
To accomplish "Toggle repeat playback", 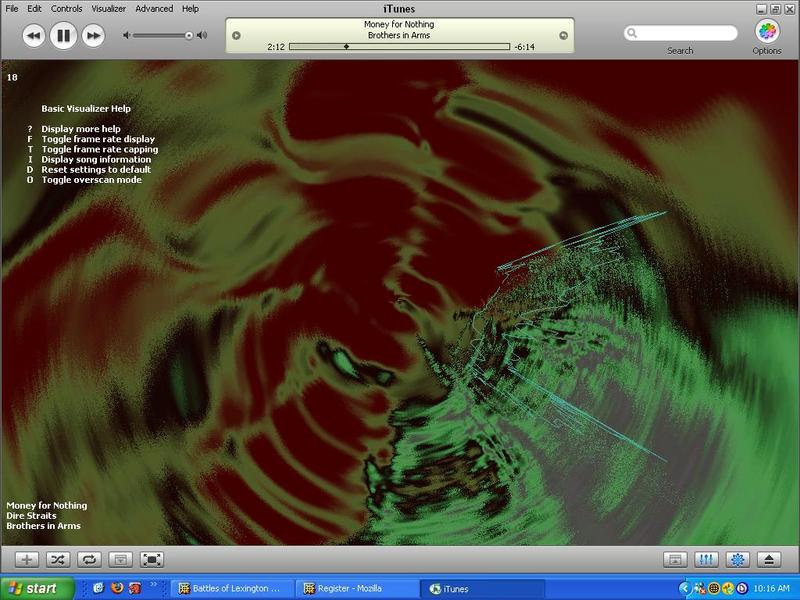I will pyautogui.click(x=89, y=559).
